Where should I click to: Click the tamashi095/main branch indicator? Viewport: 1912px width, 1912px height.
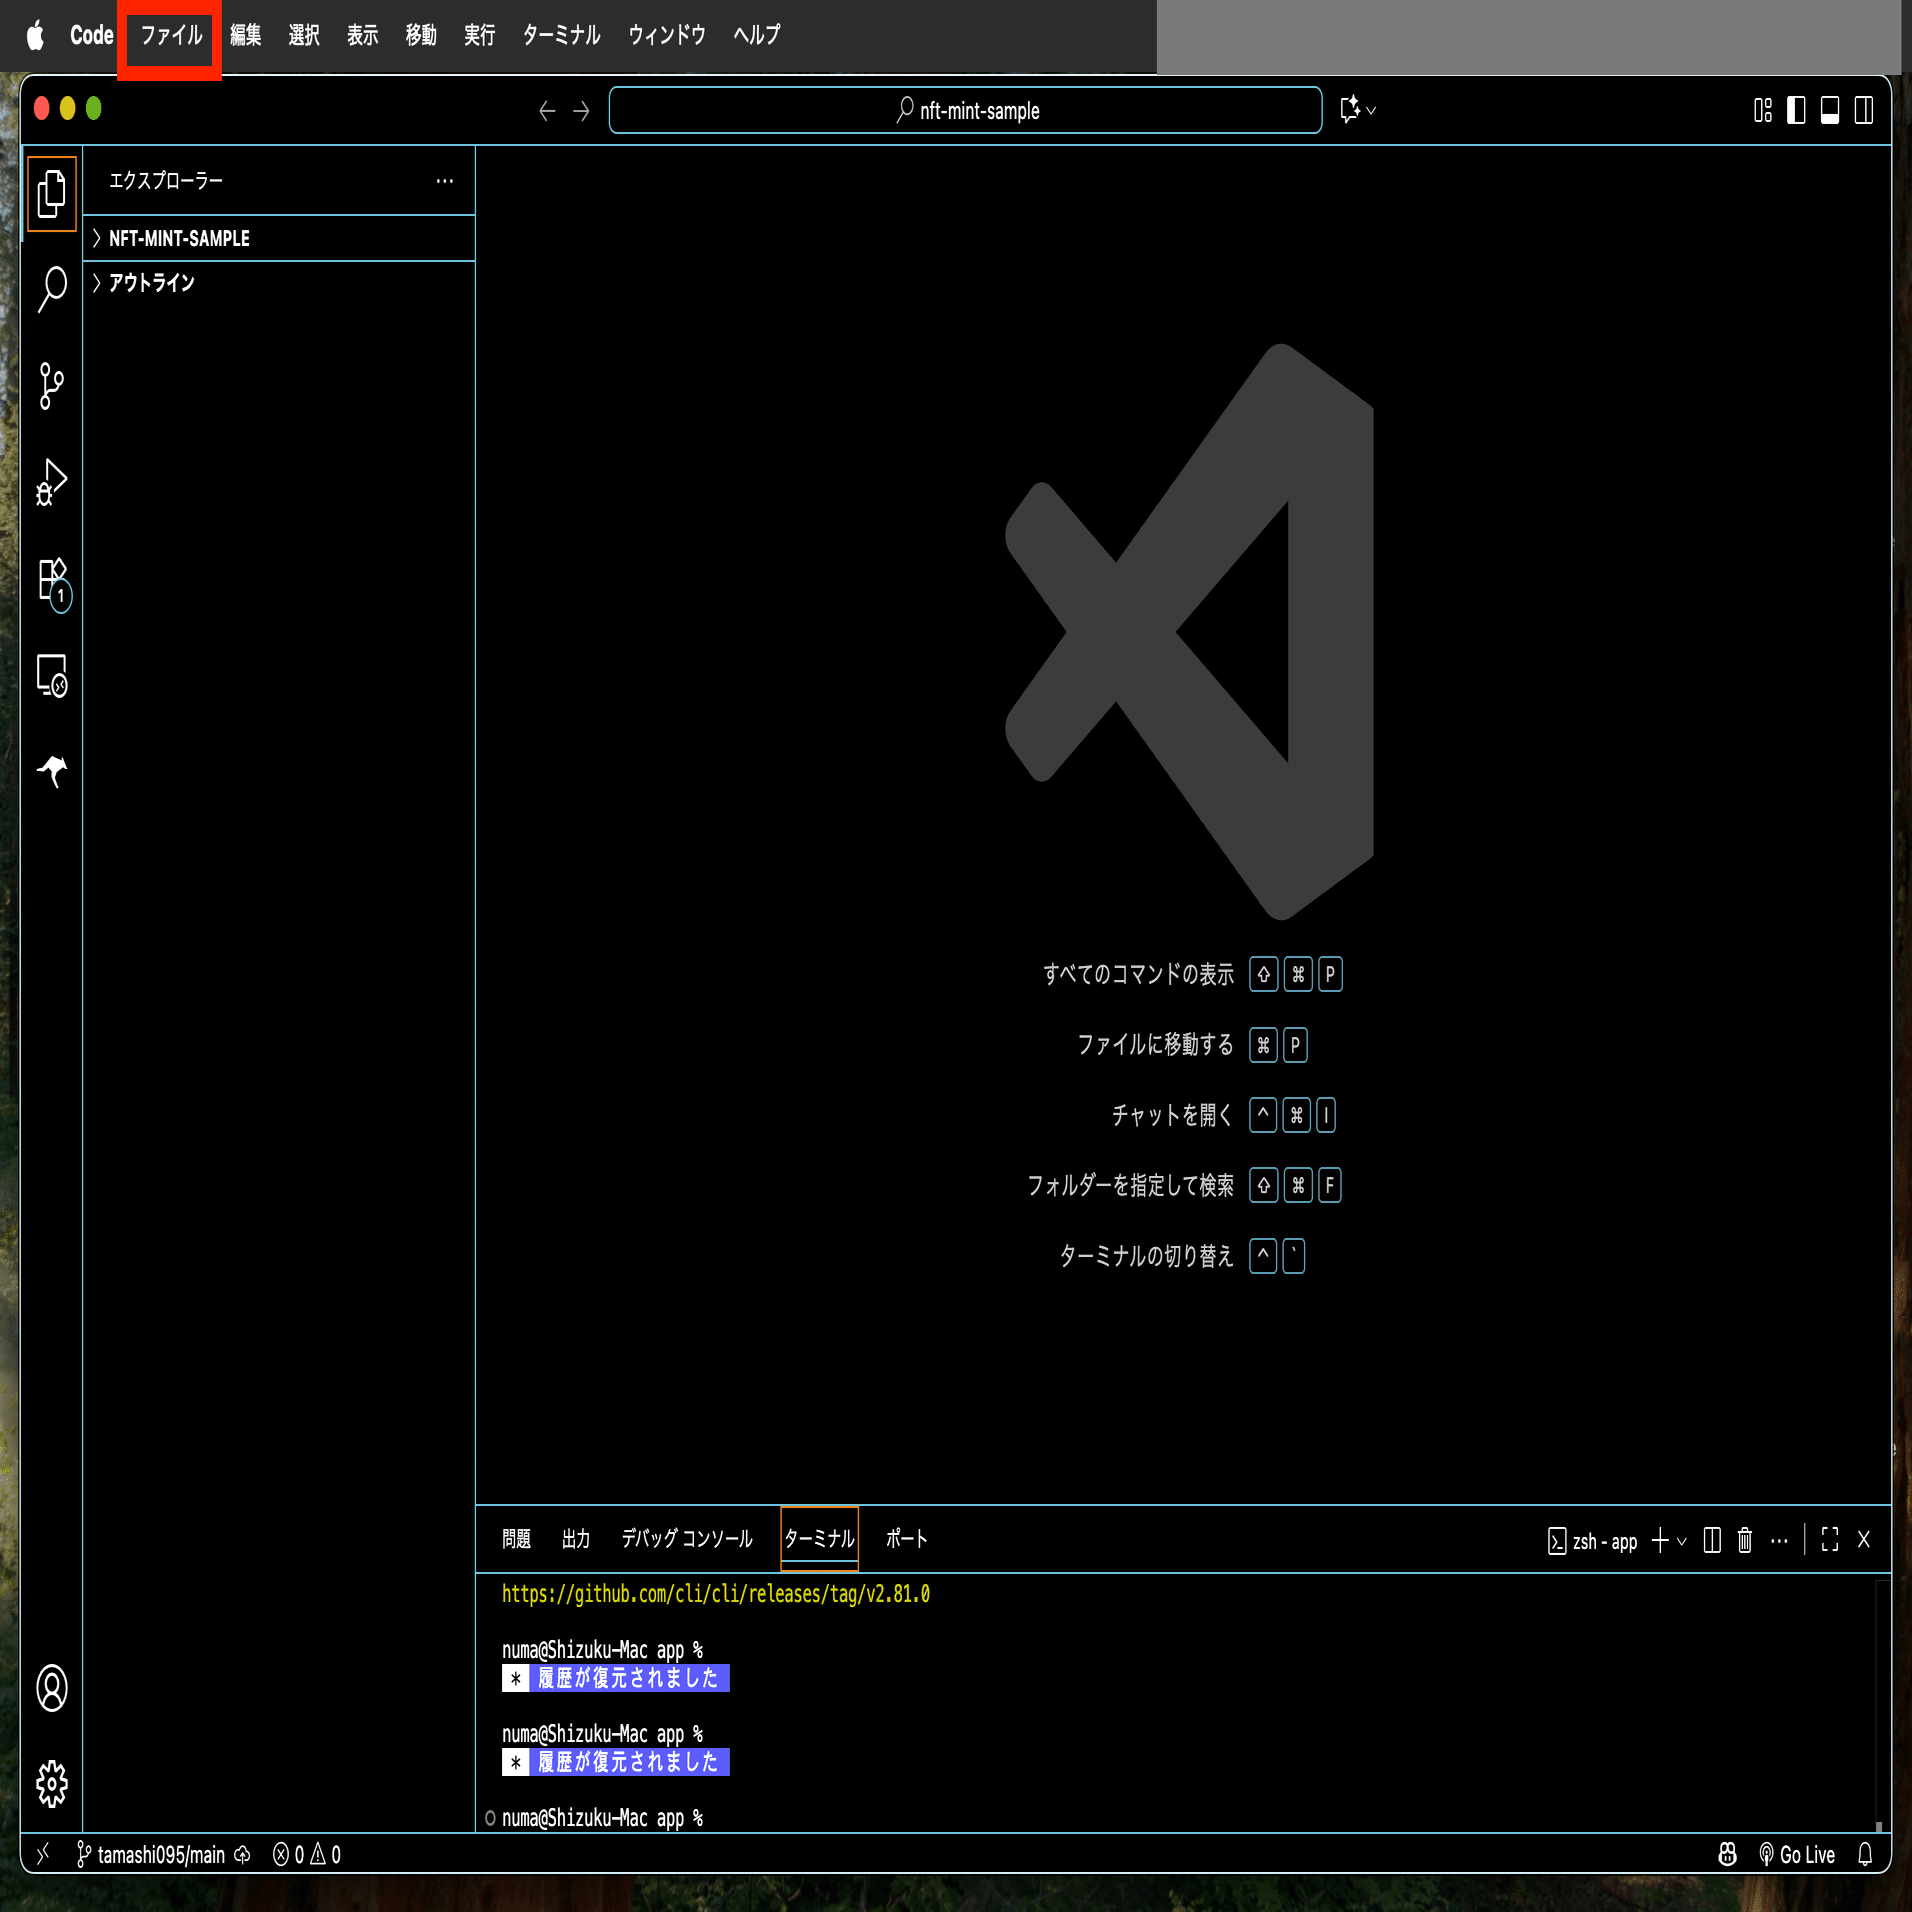tap(151, 1855)
